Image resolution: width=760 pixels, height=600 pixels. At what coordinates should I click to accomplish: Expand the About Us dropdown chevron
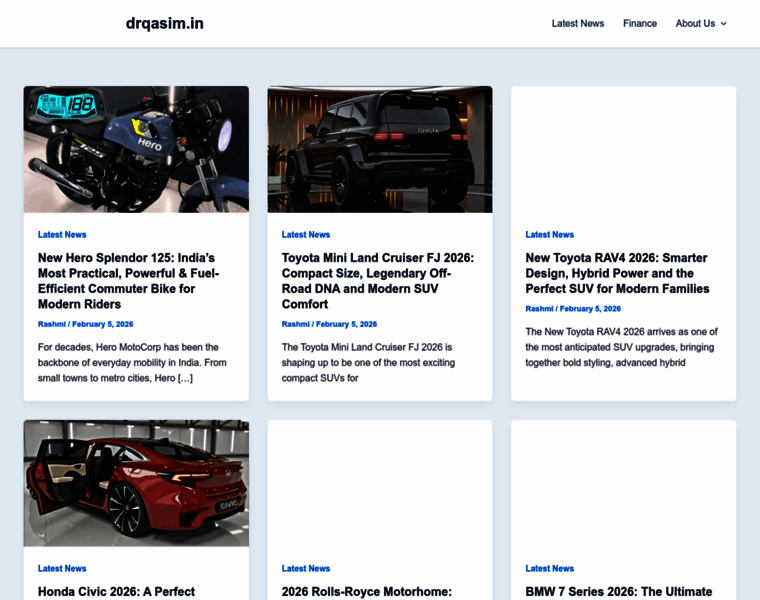pyautogui.click(x=724, y=24)
